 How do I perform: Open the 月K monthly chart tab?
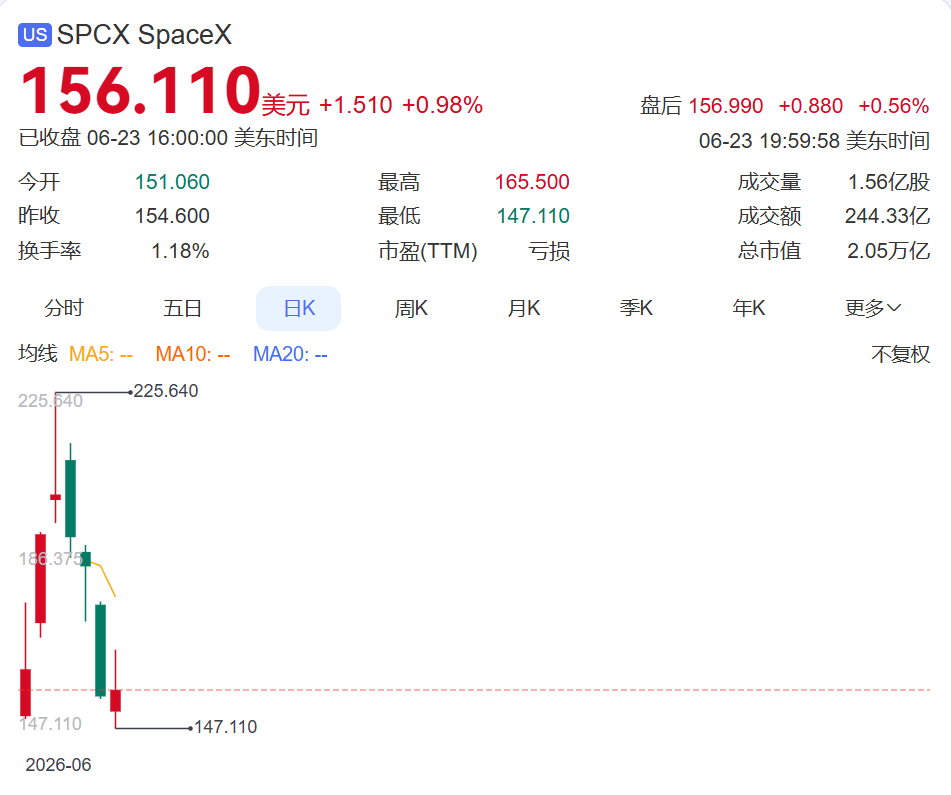click(523, 308)
